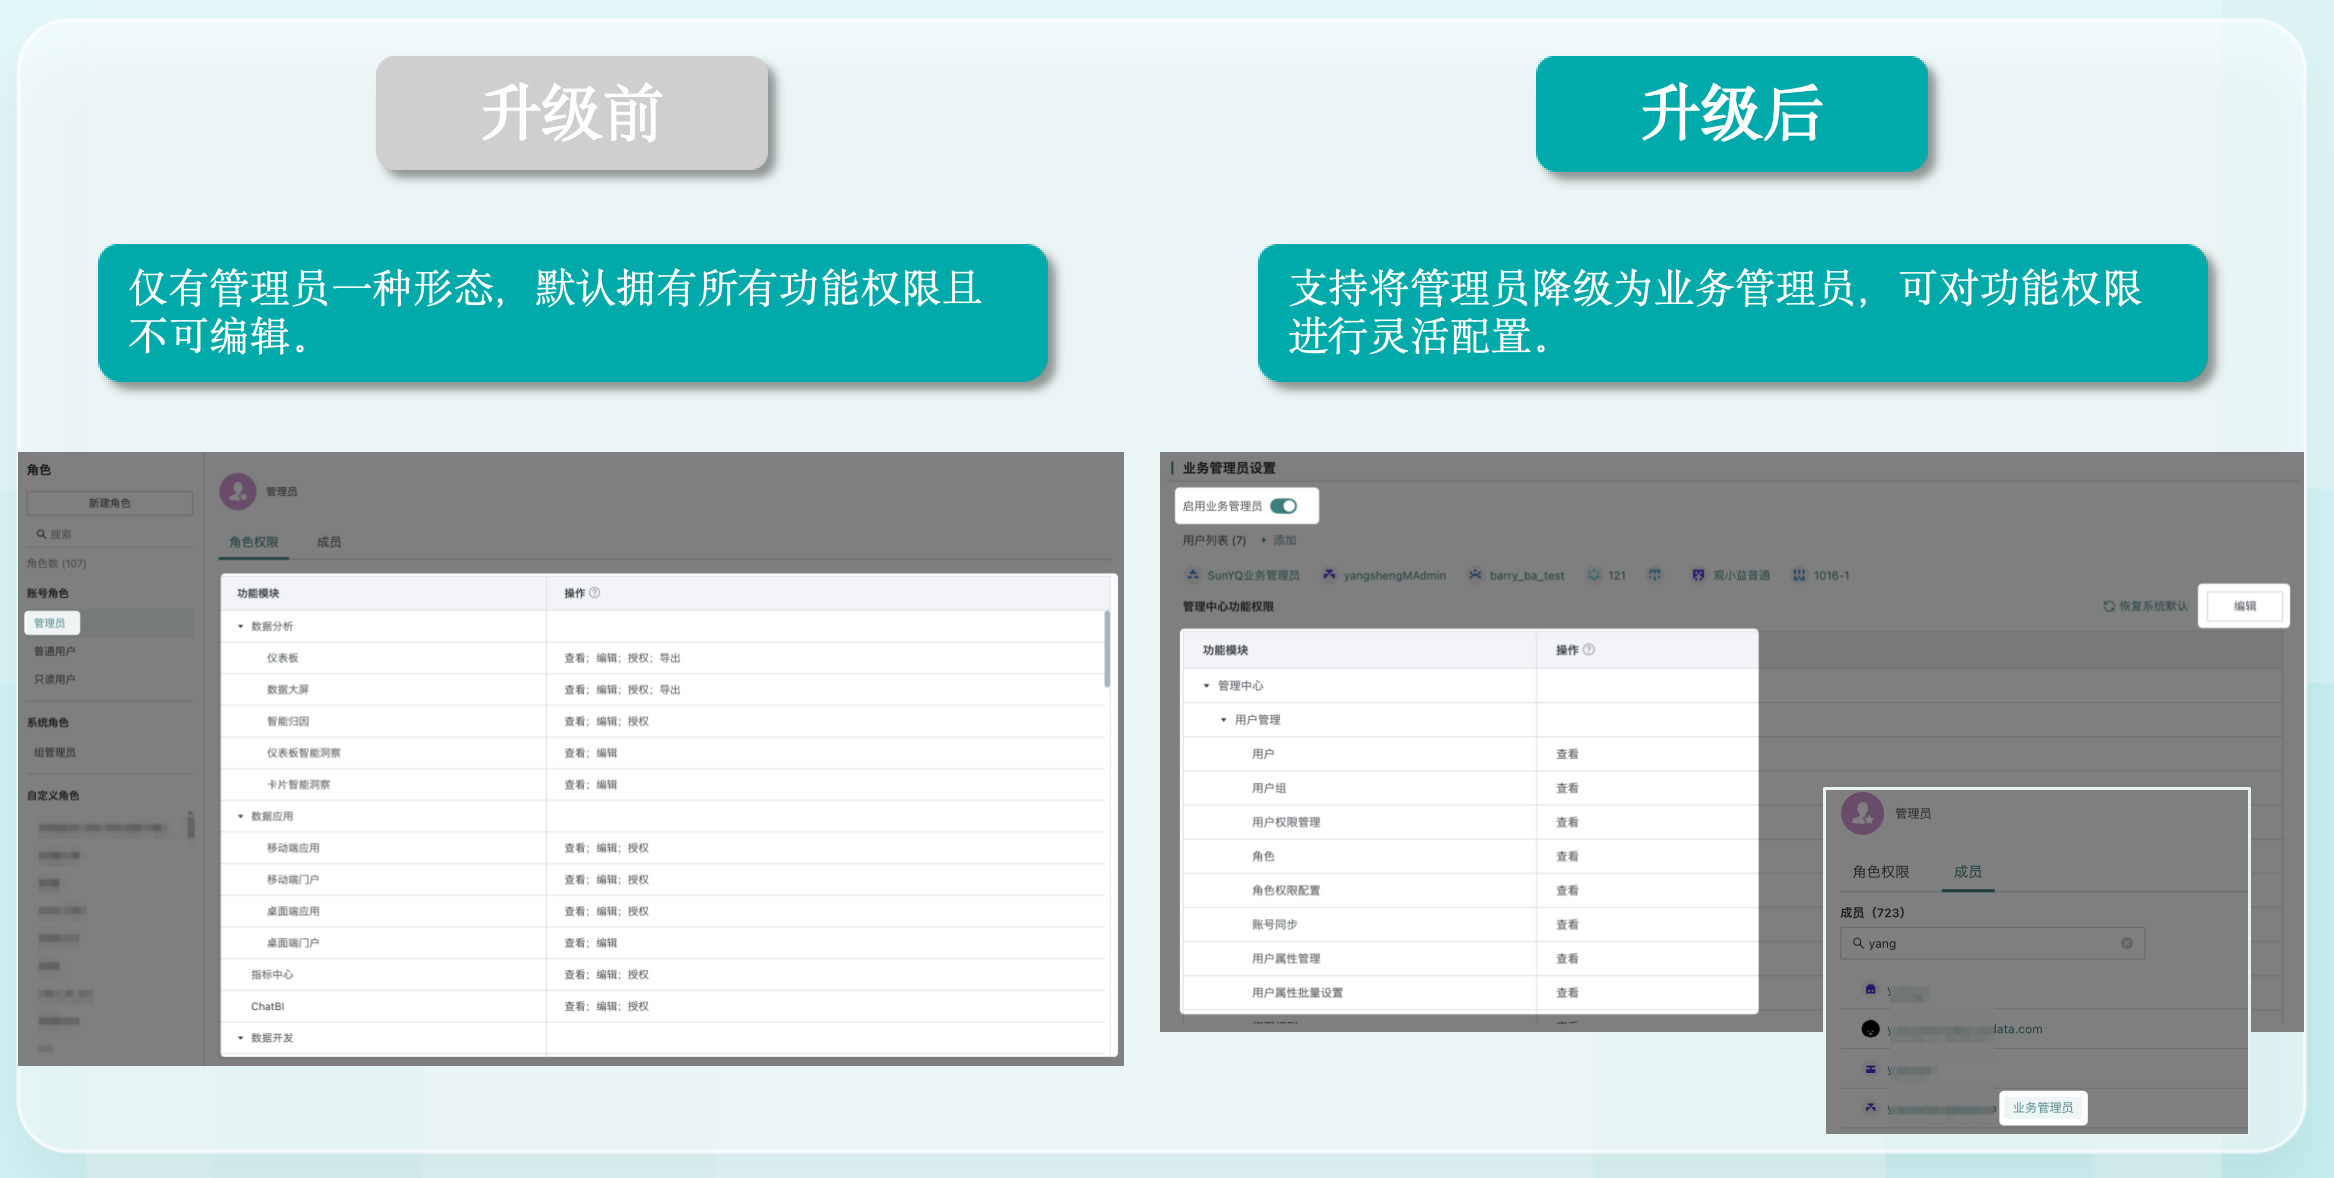Collapse the 数据应用 tree group
Image resolution: width=2334 pixels, height=1178 pixels.
click(x=241, y=816)
